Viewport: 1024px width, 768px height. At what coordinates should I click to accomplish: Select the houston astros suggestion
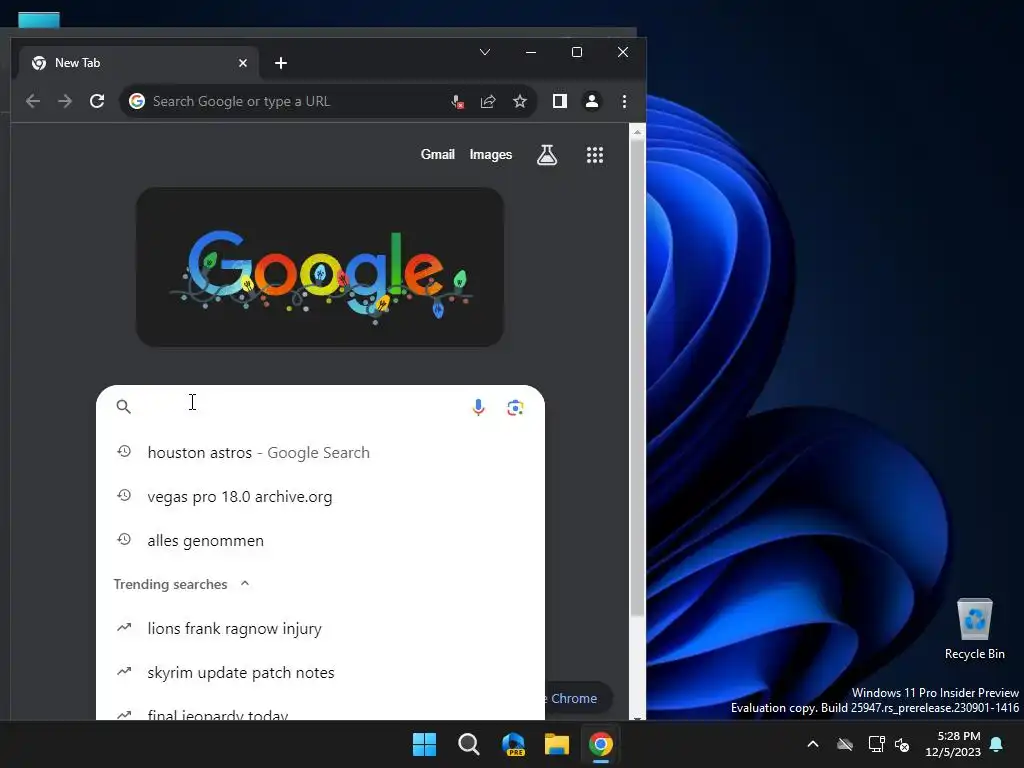coord(320,453)
